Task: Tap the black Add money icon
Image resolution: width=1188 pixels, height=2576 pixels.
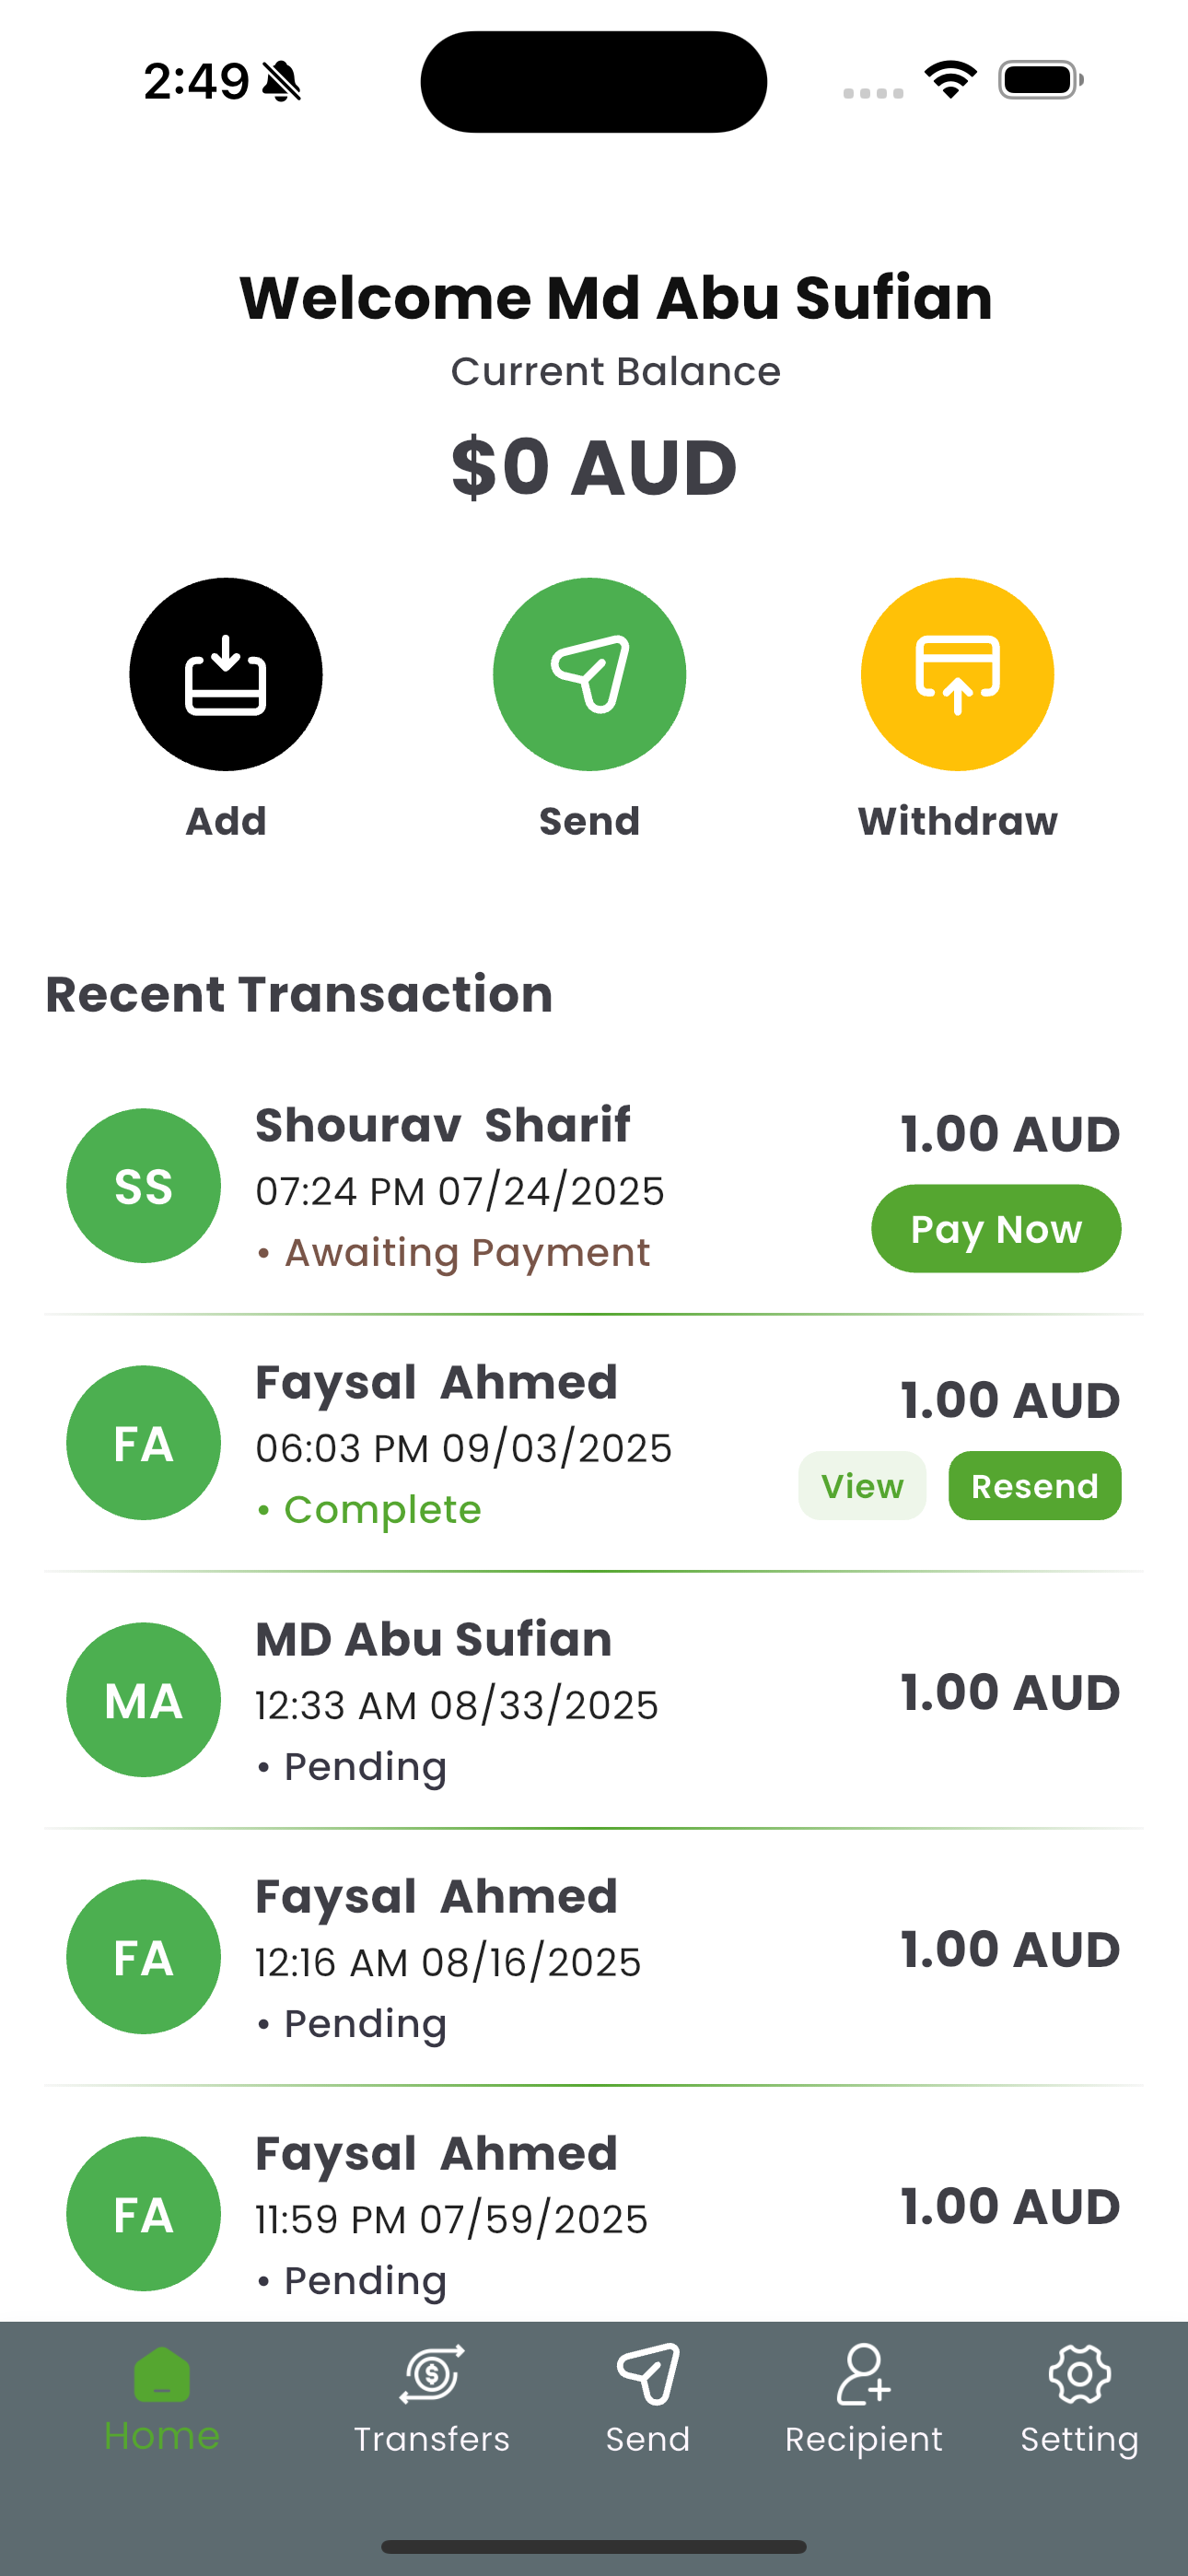Action: click(226, 674)
